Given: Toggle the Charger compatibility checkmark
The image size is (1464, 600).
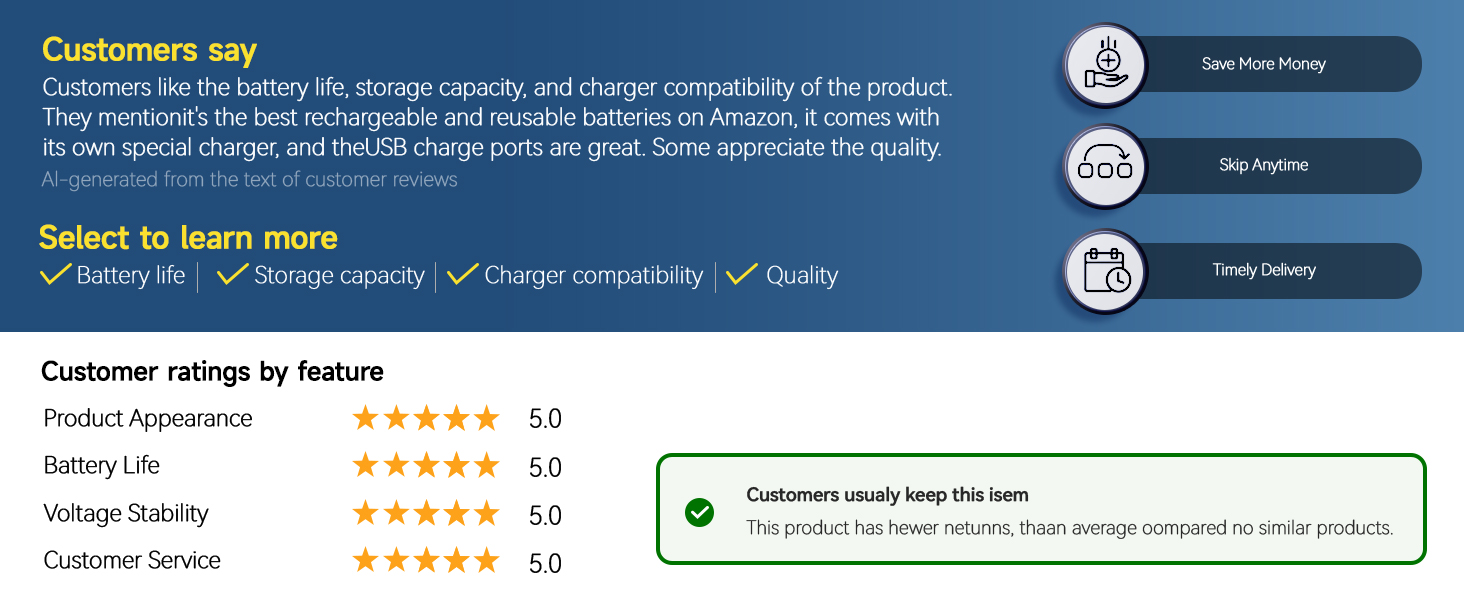Looking at the screenshot, I should (x=463, y=275).
